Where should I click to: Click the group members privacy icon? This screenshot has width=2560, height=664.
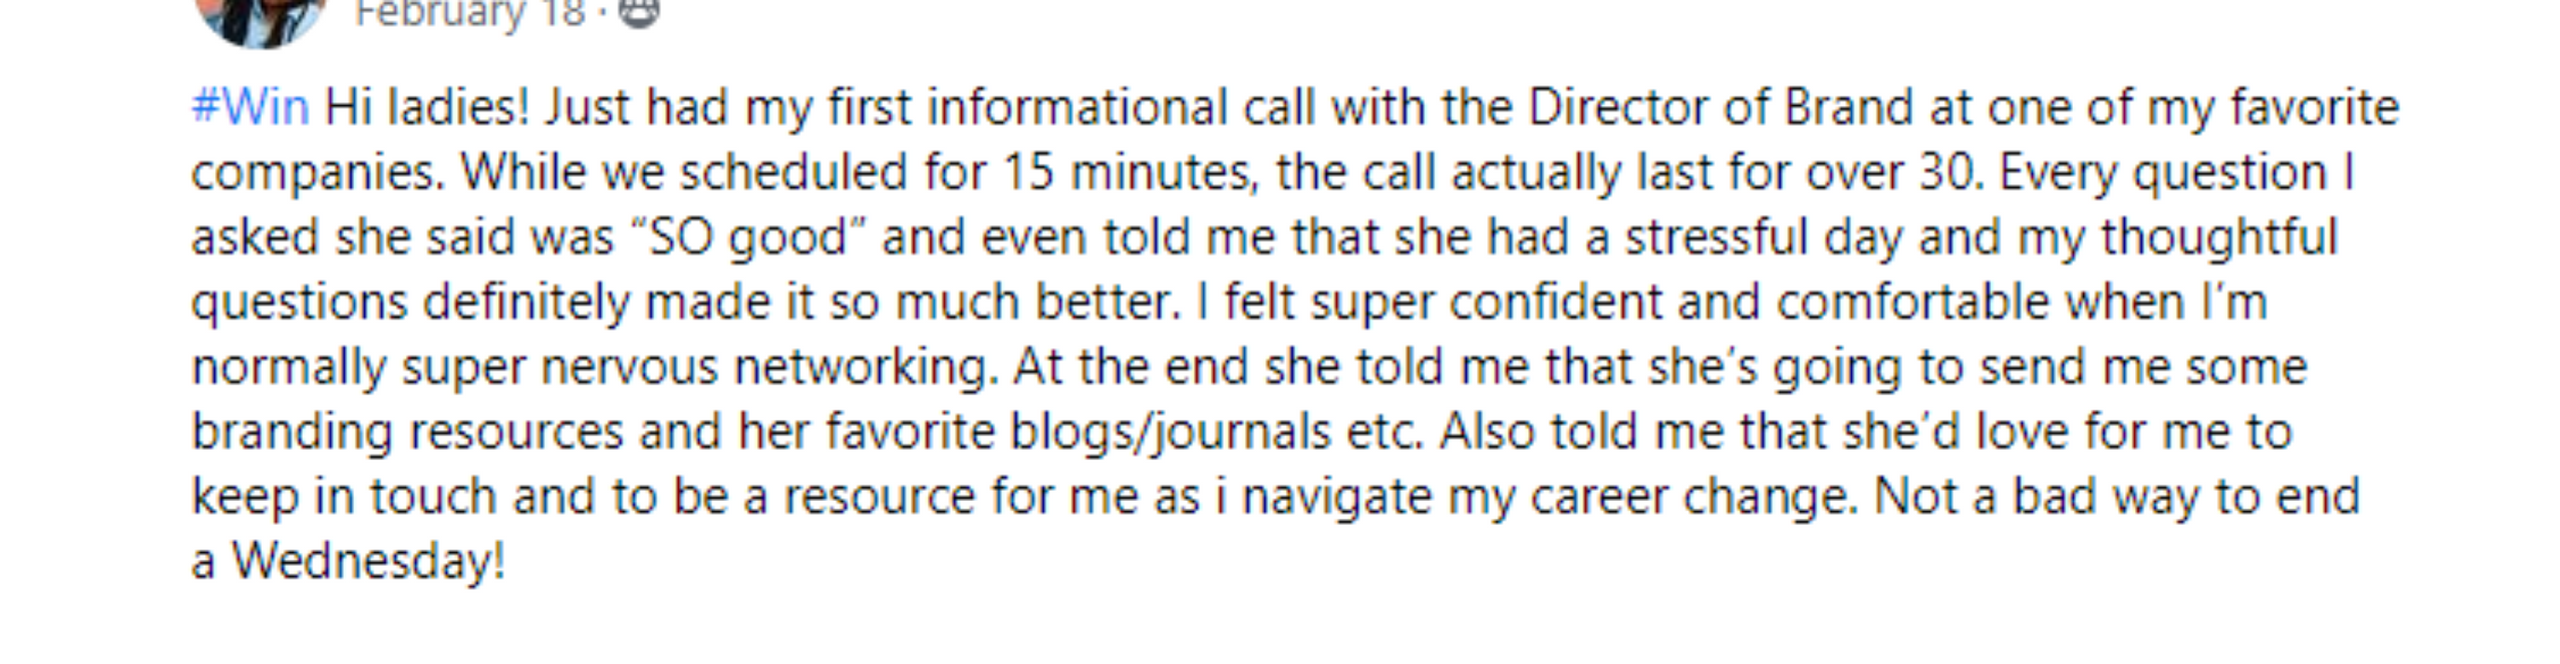(638, 12)
